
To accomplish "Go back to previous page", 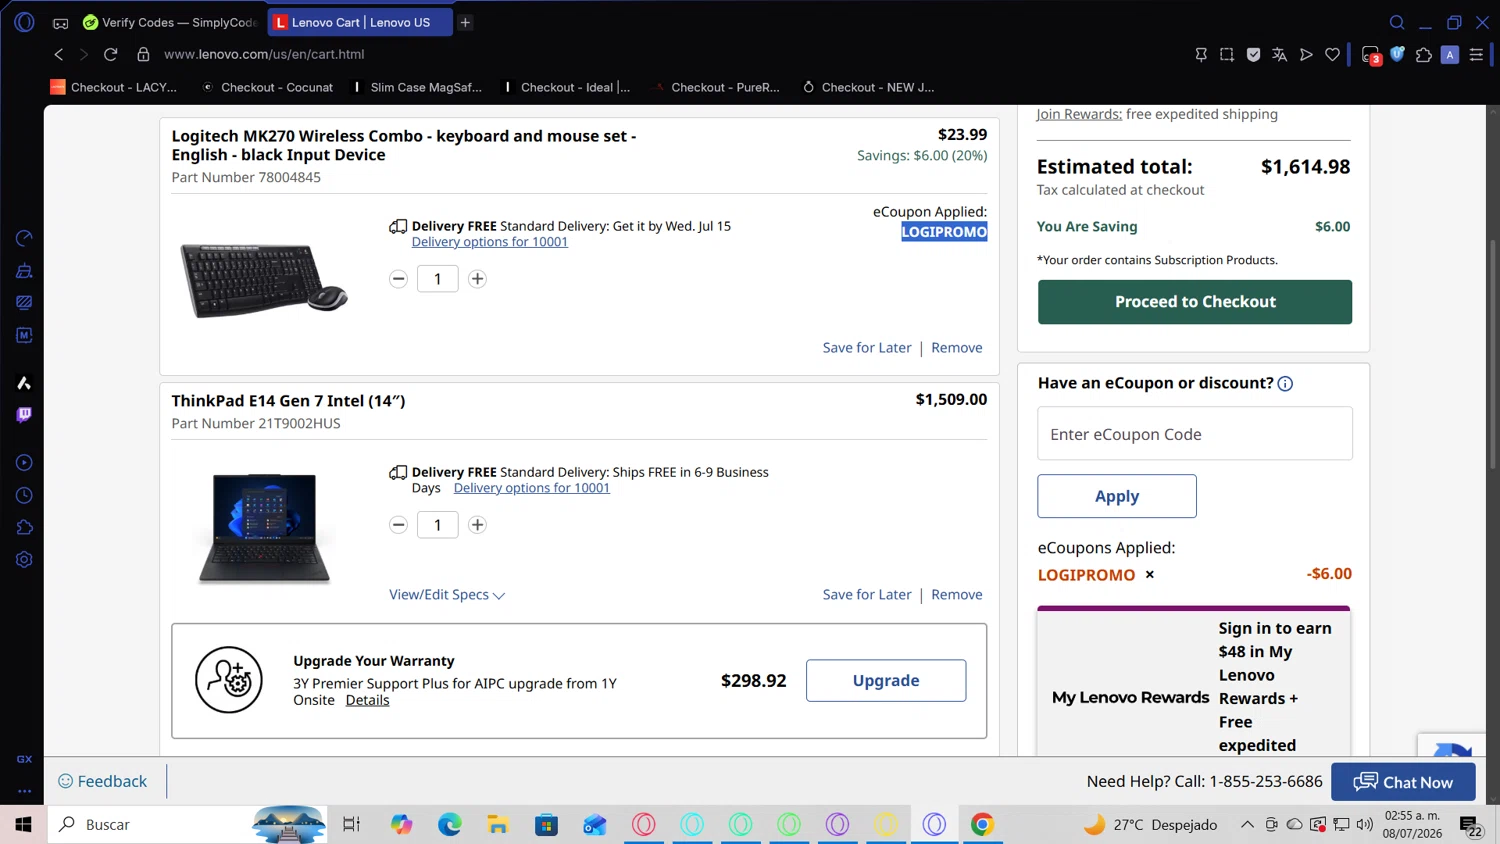I will [x=59, y=54].
